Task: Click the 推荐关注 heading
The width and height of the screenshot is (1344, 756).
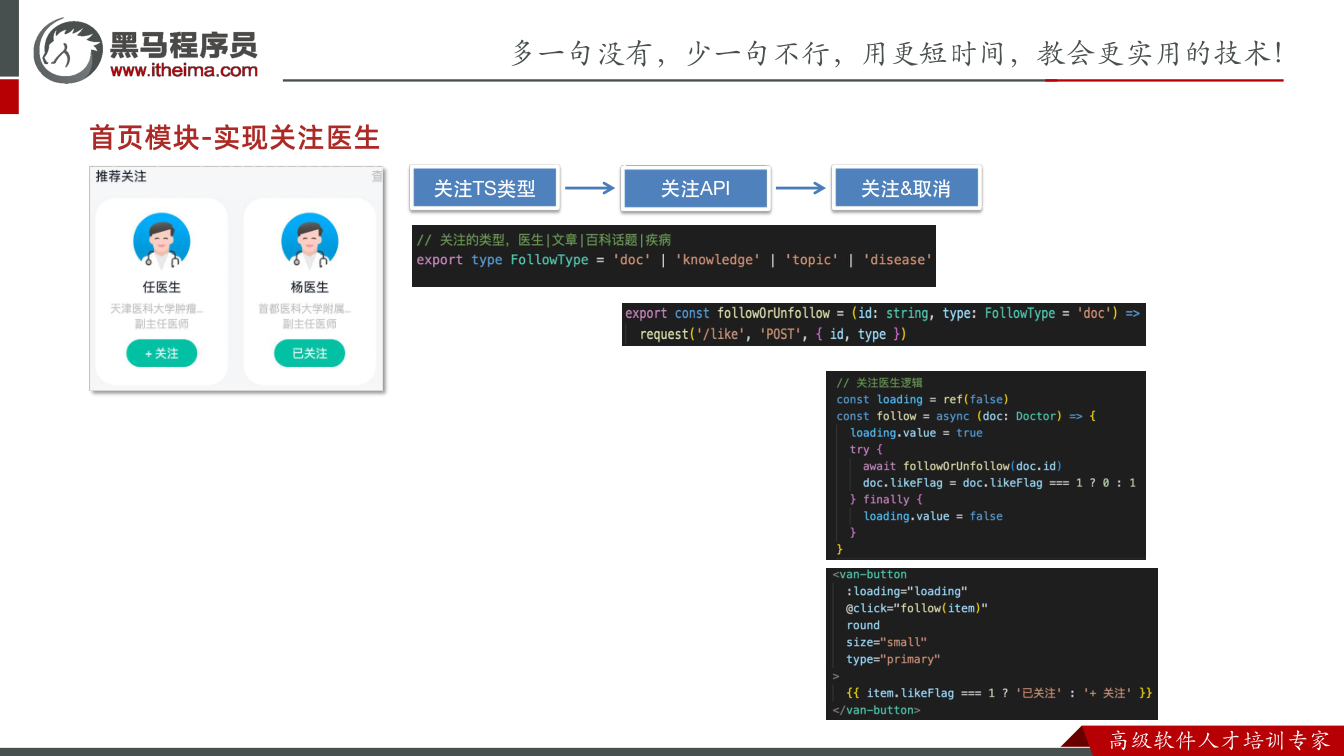Action: 121,176
